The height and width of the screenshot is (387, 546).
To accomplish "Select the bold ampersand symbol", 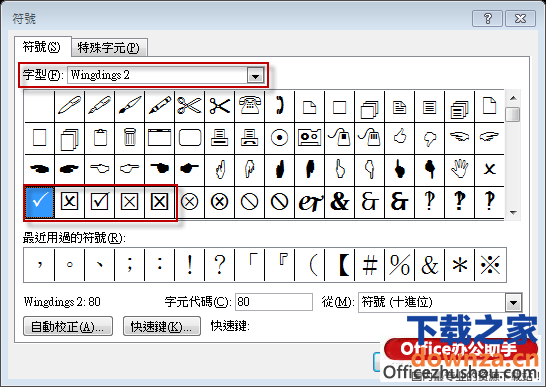I will [340, 202].
